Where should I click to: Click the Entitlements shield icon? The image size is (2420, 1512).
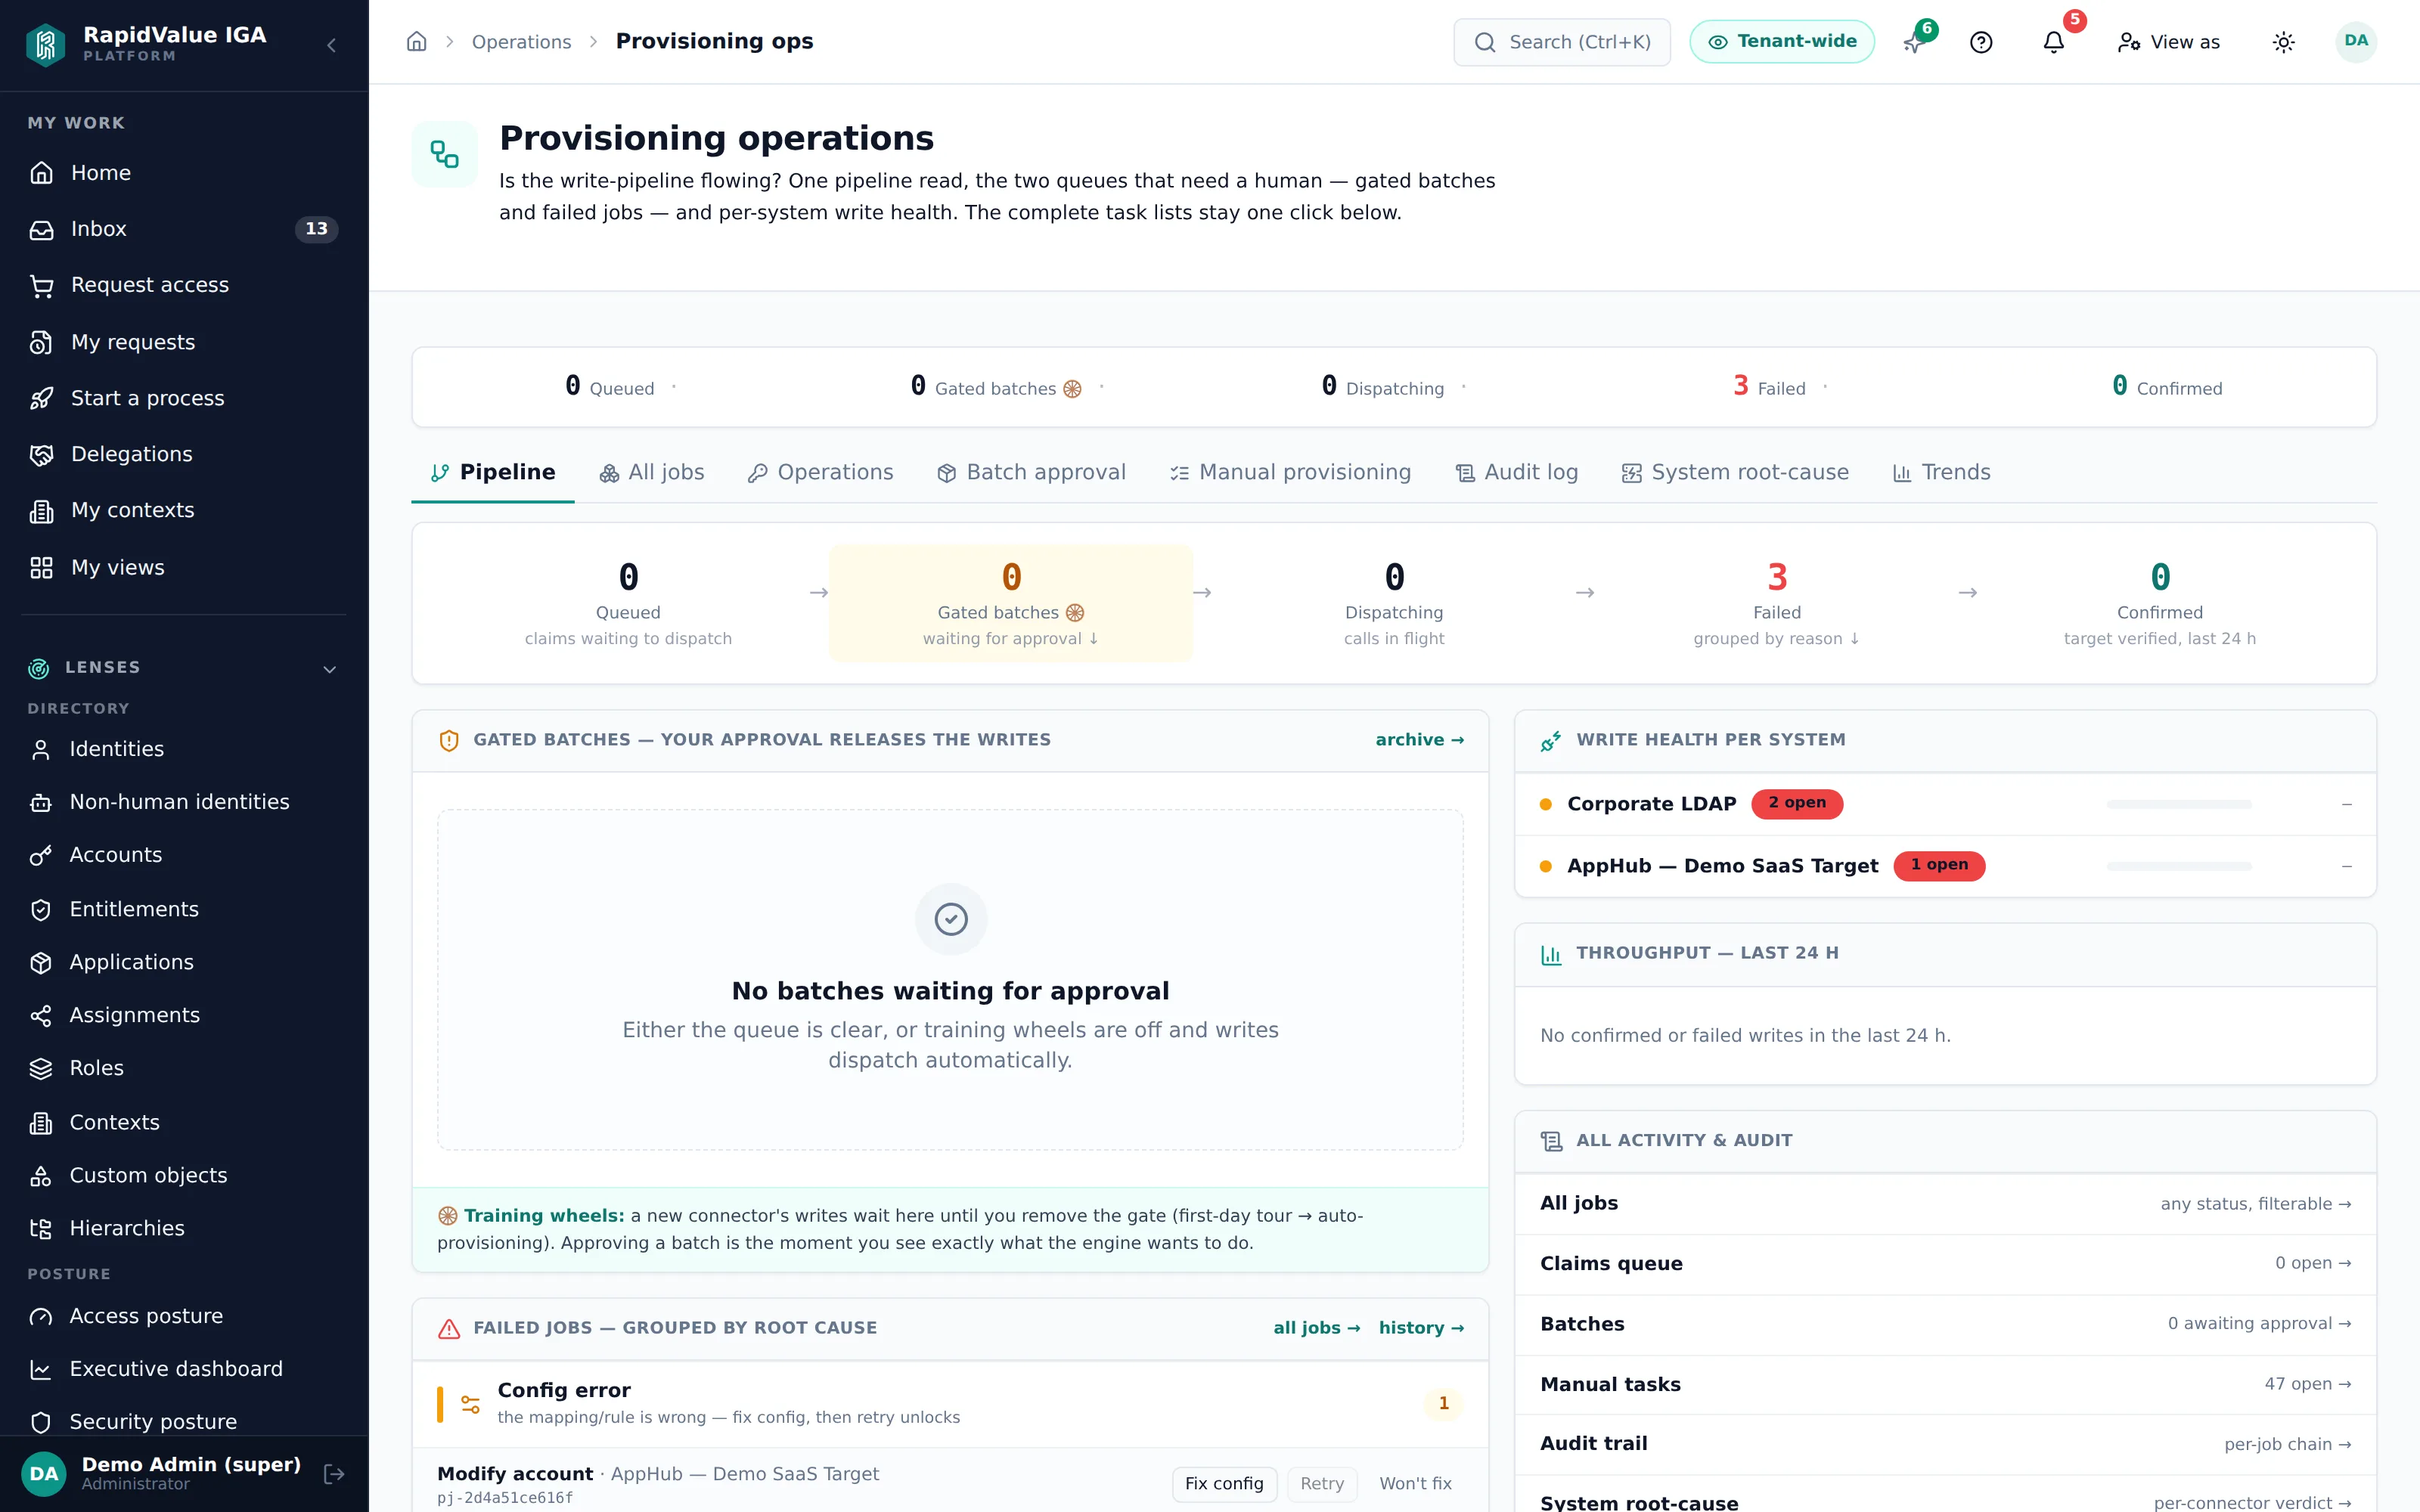(40, 909)
